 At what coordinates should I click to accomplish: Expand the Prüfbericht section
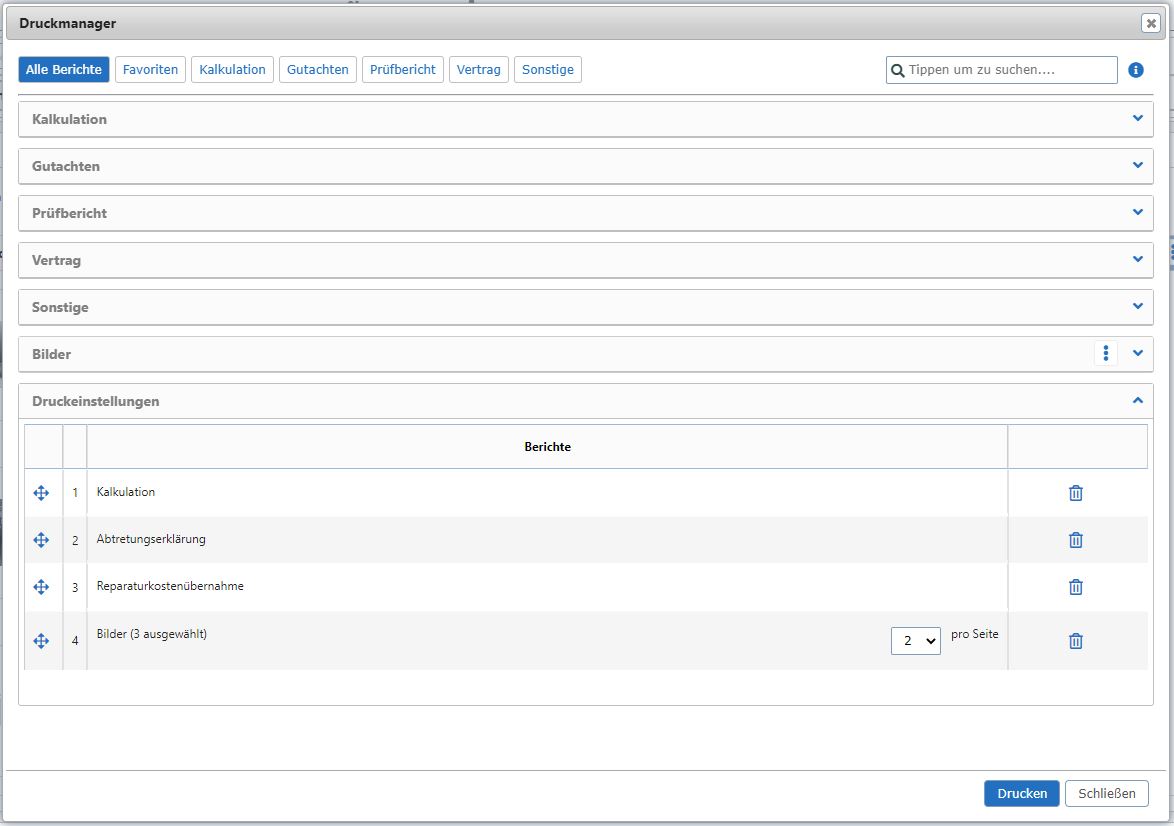tap(1137, 213)
